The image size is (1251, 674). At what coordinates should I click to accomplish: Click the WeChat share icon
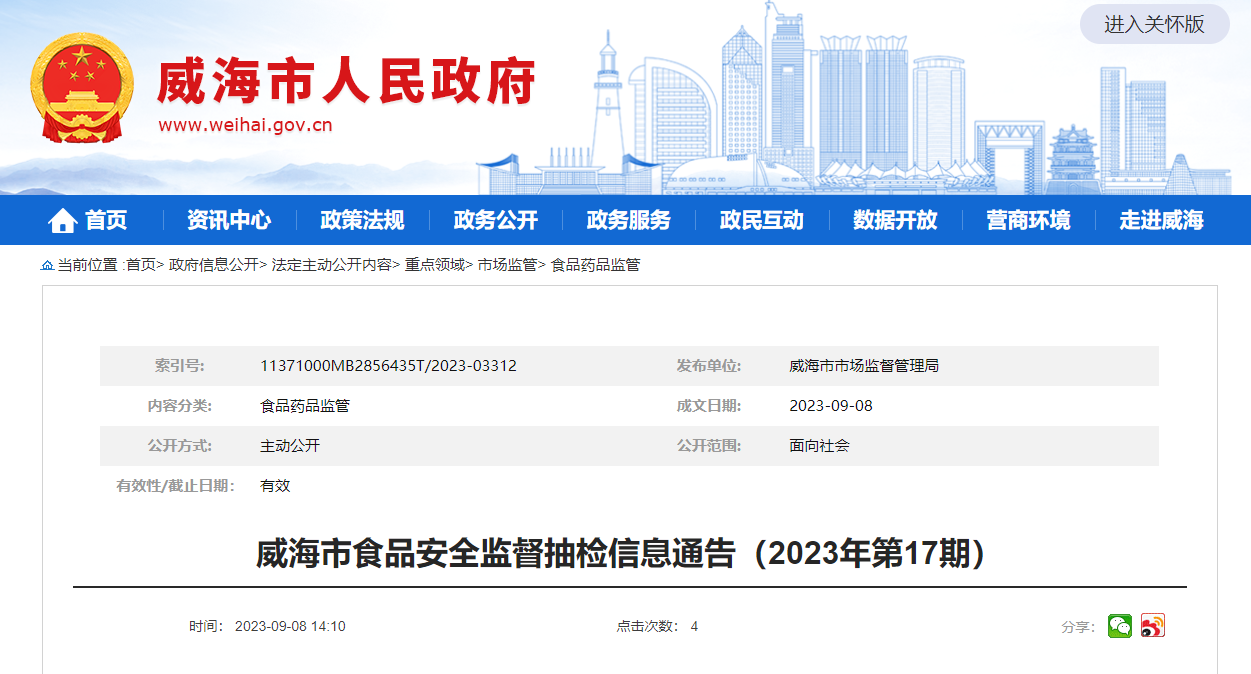(1120, 626)
